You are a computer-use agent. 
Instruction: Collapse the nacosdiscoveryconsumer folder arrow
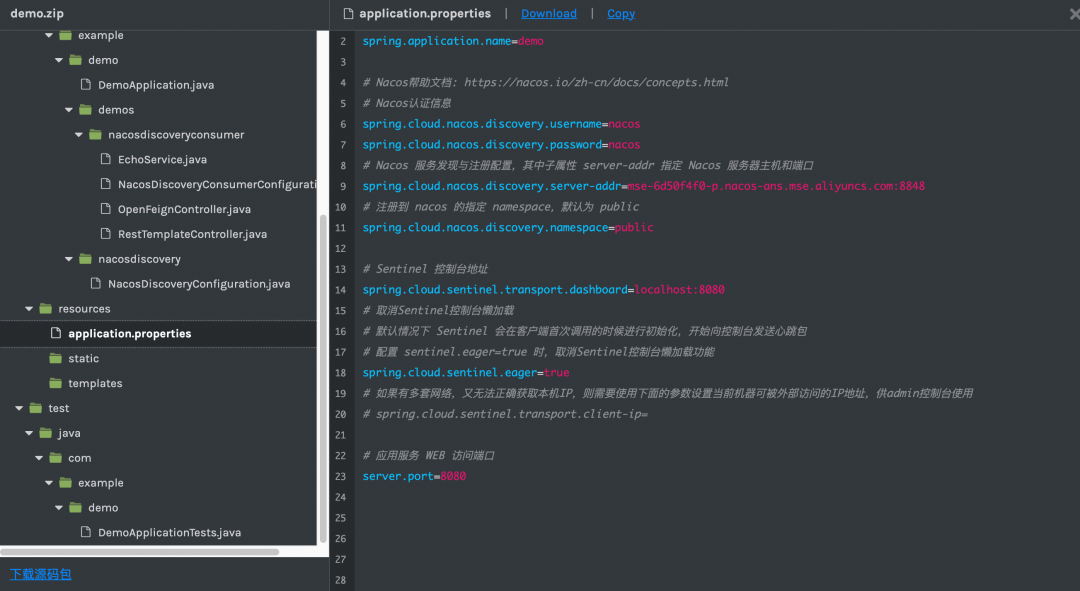tap(79, 134)
